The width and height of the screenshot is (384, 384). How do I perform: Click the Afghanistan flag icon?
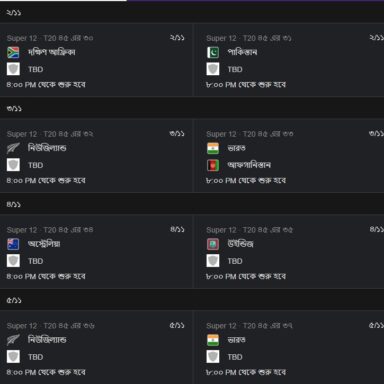click(213, 165)
